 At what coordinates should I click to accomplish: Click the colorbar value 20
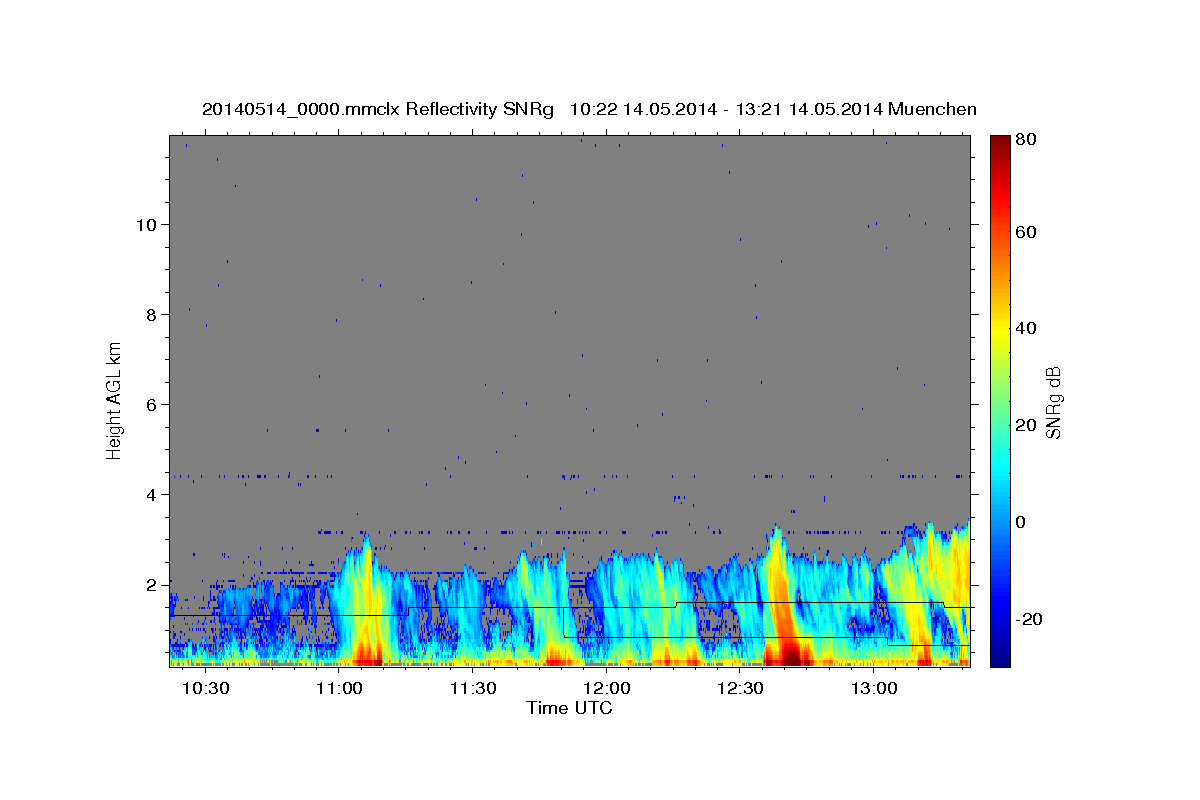1025,426
